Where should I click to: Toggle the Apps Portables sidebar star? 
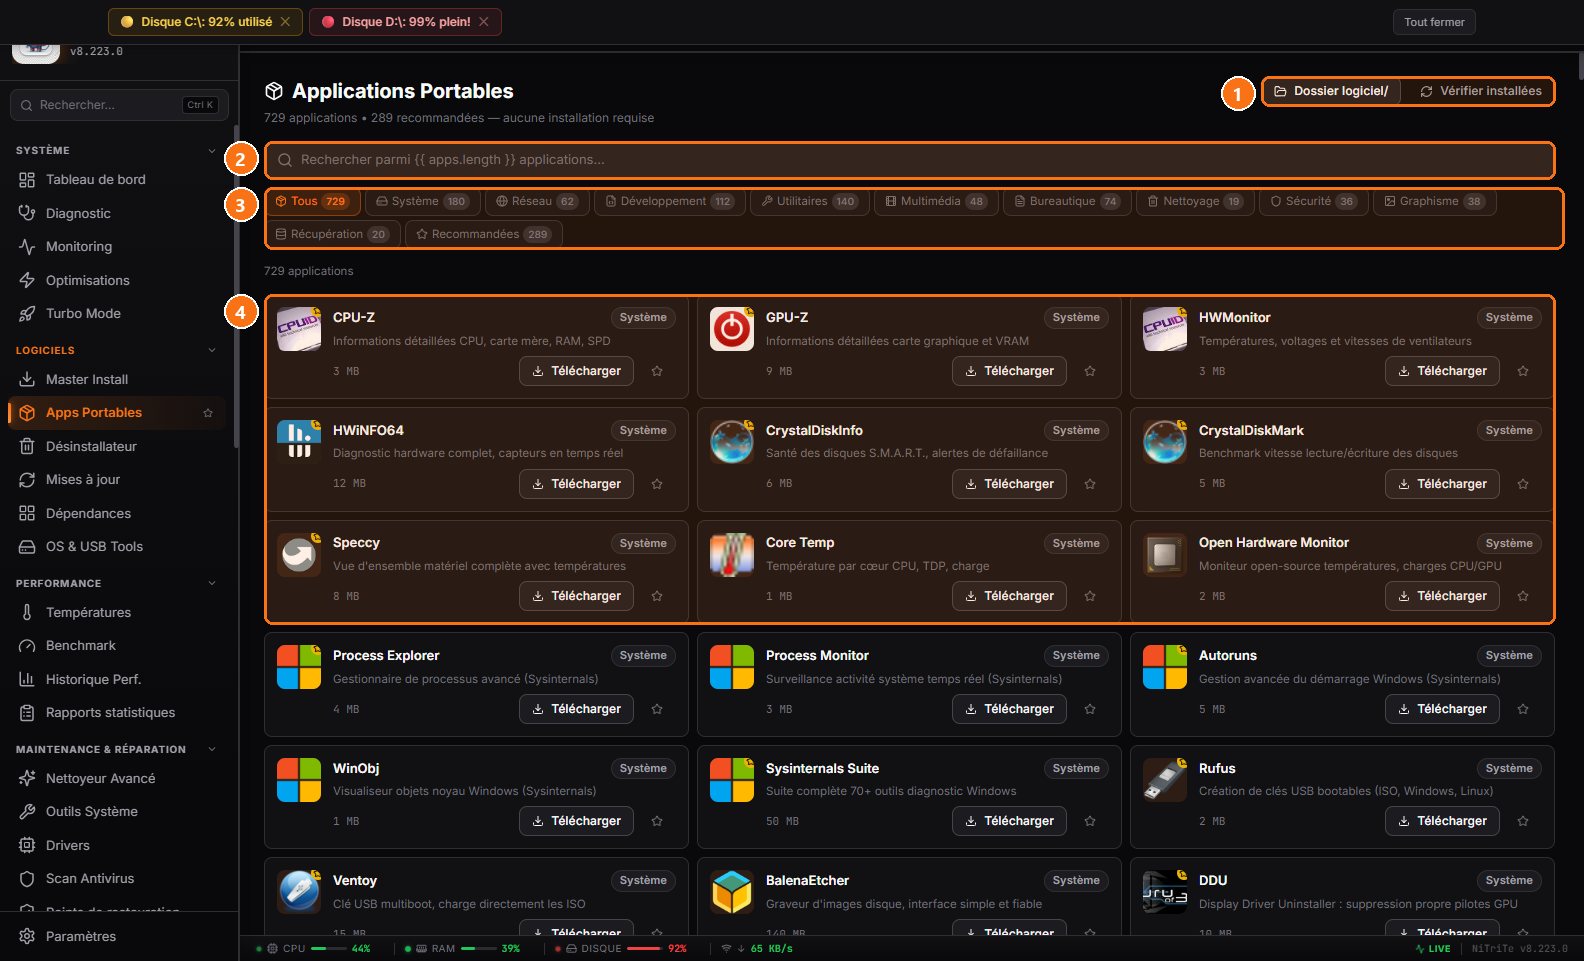click(x=208, y=413)
